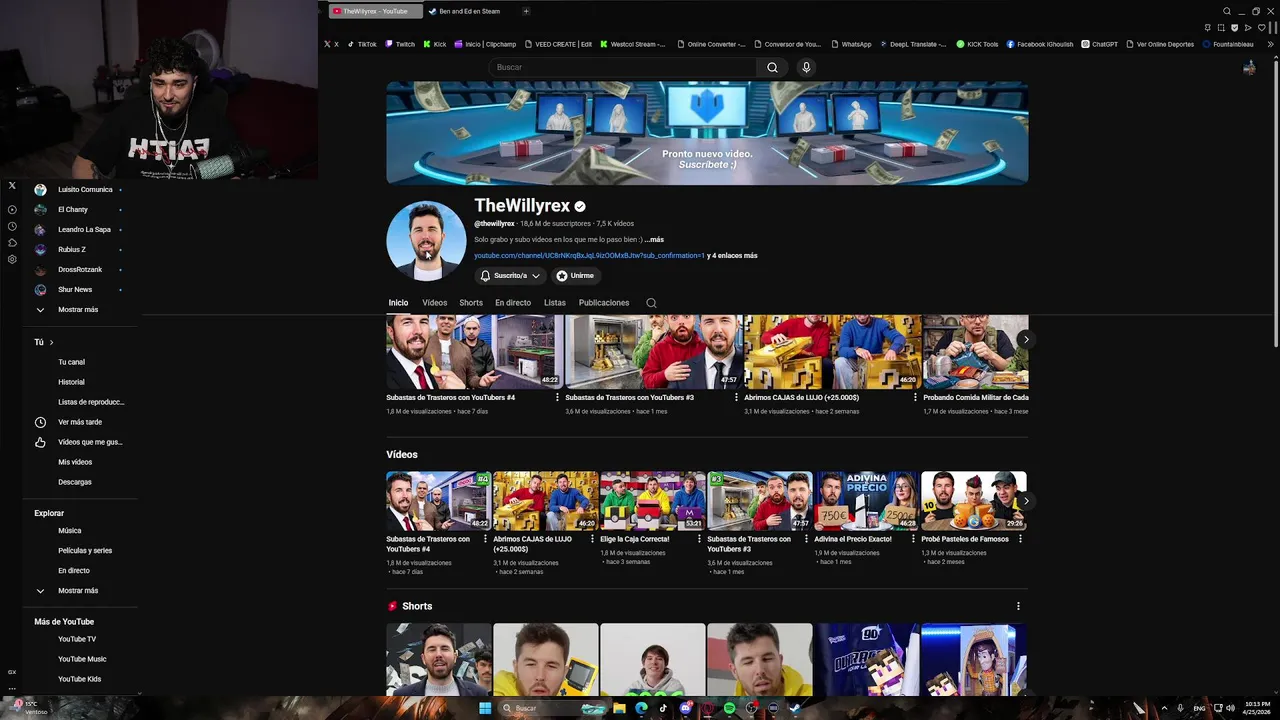Open the WhatsApp bookmark

850,44
